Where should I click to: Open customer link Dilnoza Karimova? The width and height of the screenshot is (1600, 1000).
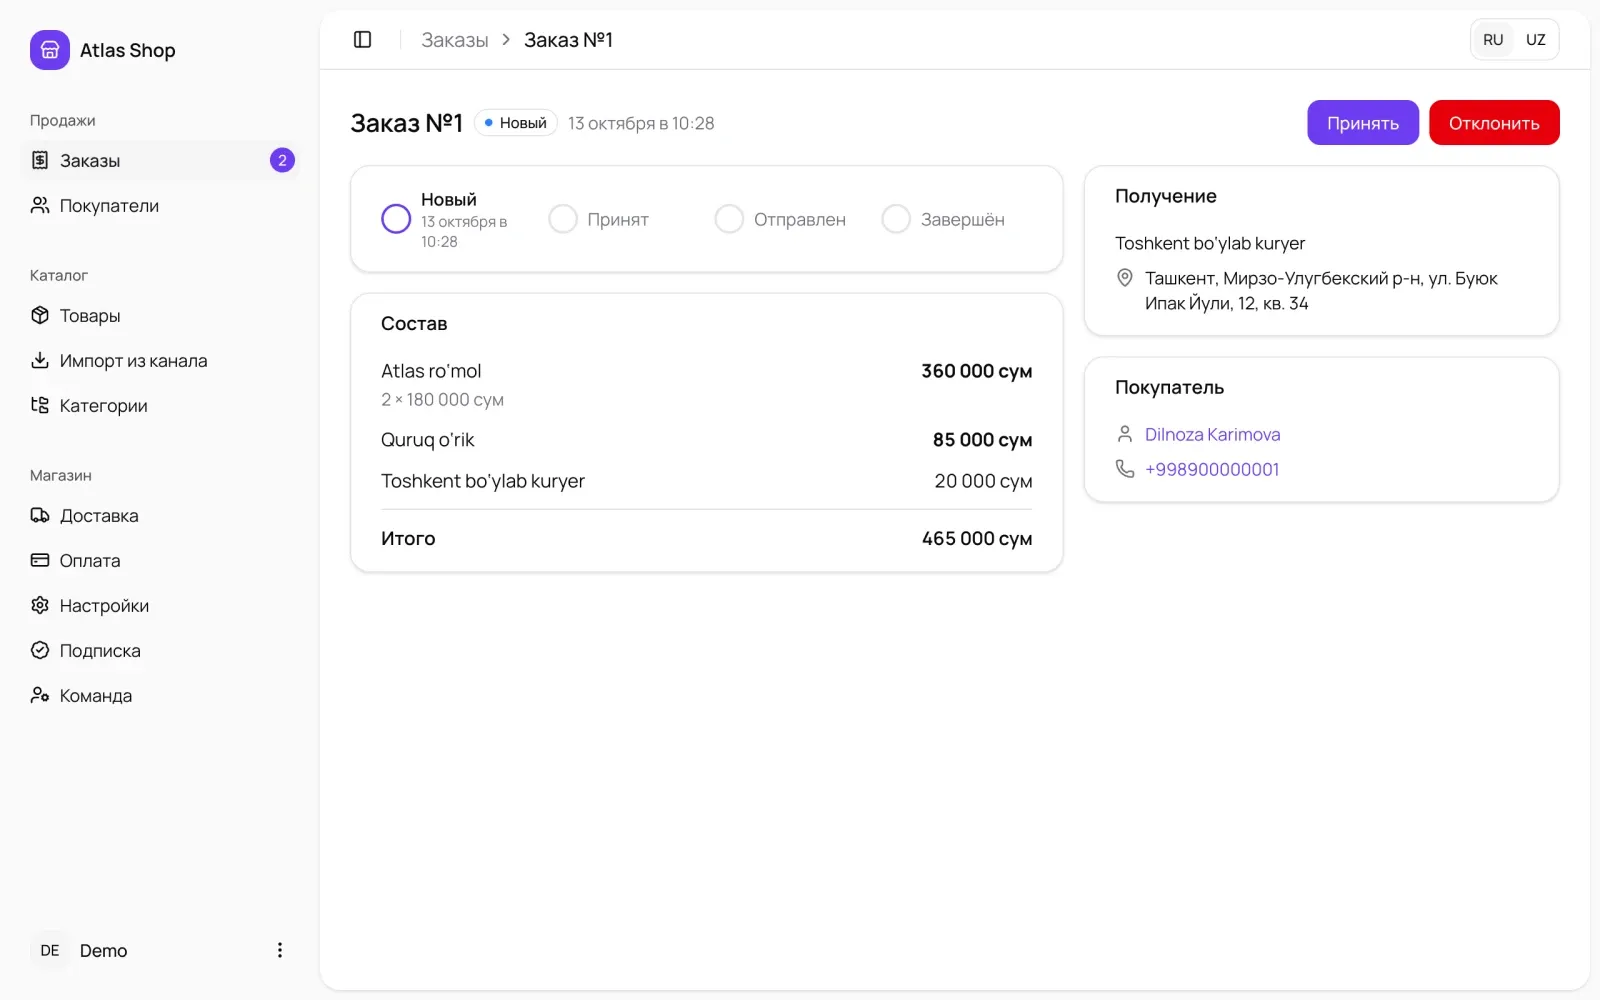point(1212,434)
